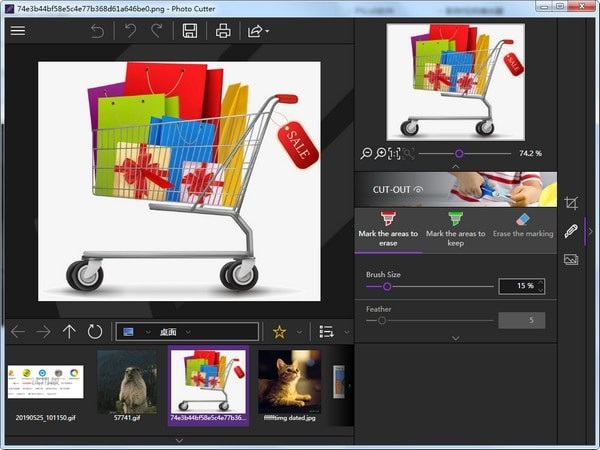Select the crop tool in sidebar
600x450 pixels.
pyautogui.click(x=571, y=203)
